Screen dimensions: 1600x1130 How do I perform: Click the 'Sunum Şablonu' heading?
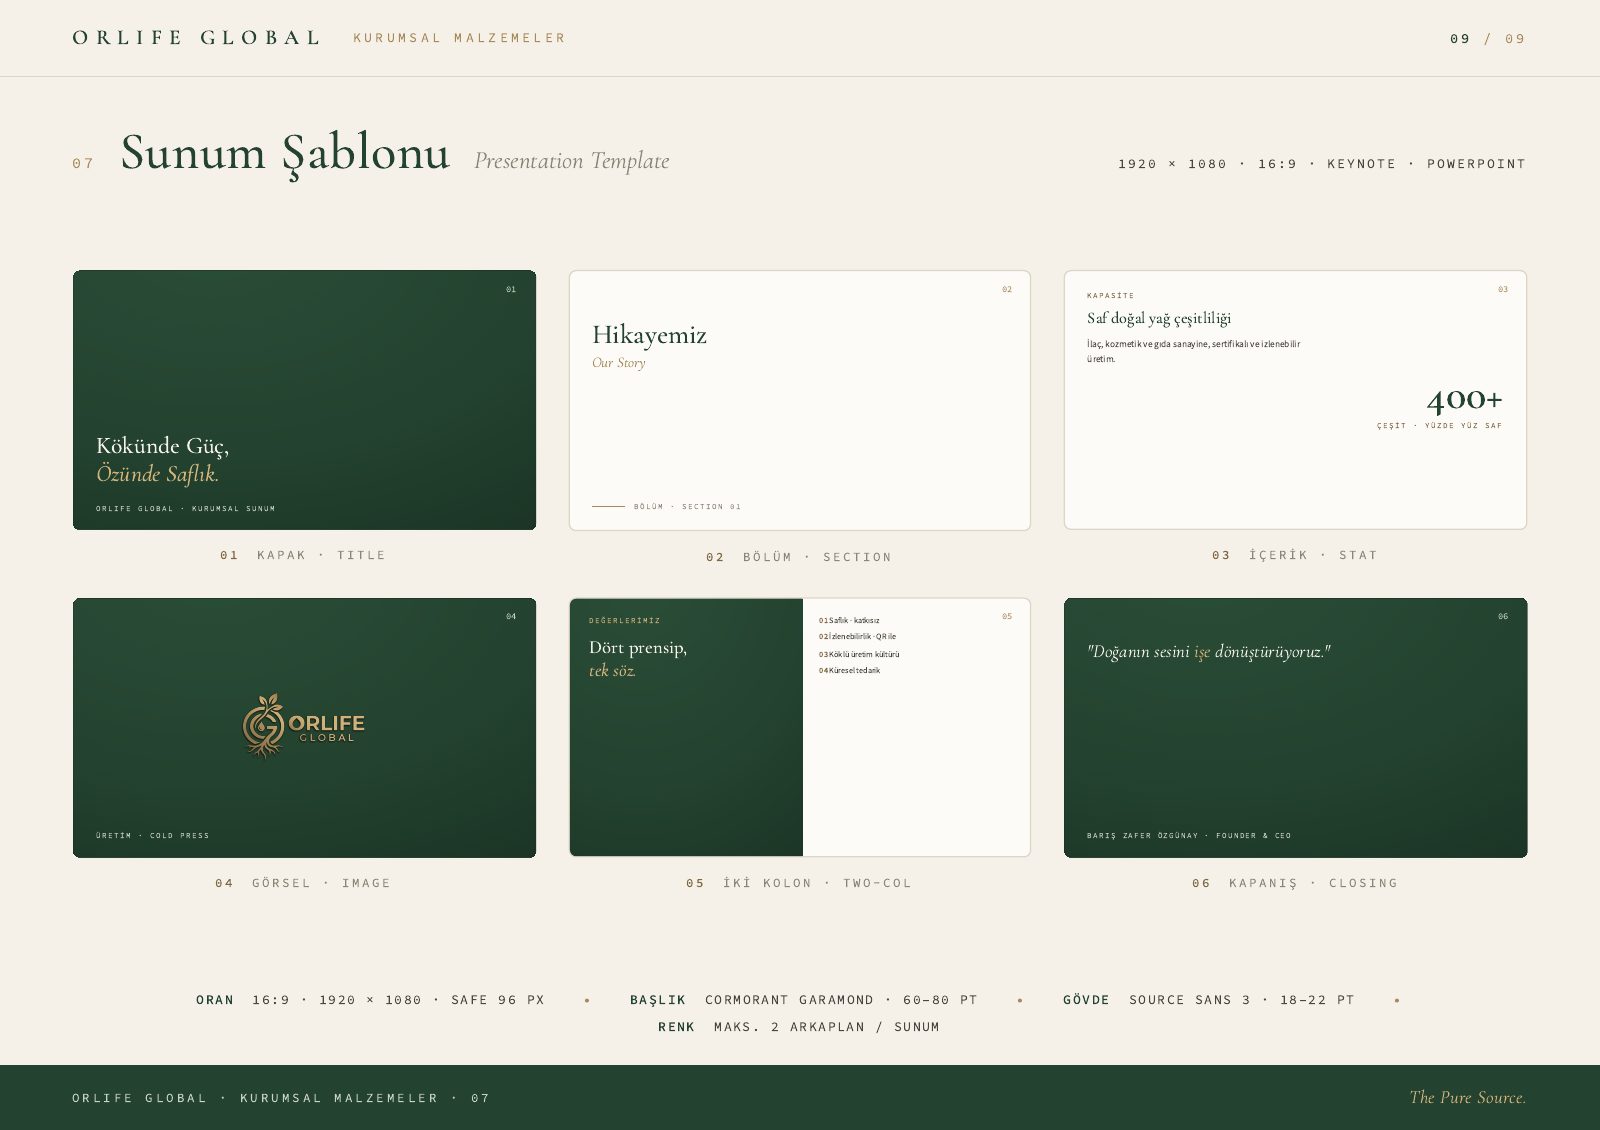[x=285, y=154]
